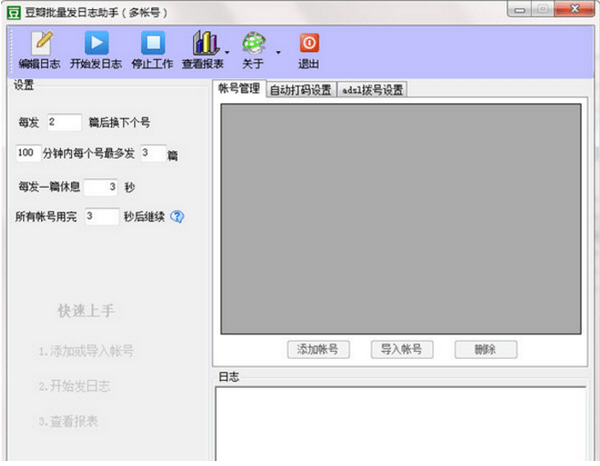
Task: Open the adsl拨号设置 tab
Action: (372, 90)
